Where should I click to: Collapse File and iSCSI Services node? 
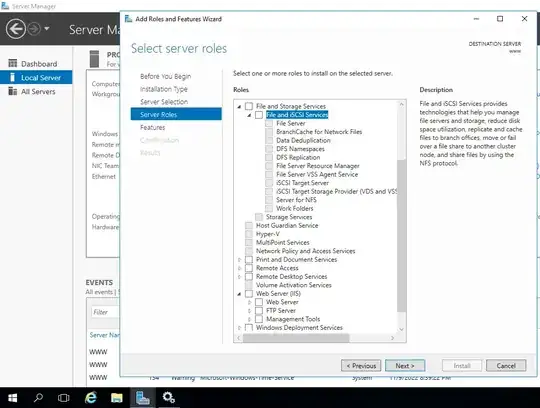point(249,115)
